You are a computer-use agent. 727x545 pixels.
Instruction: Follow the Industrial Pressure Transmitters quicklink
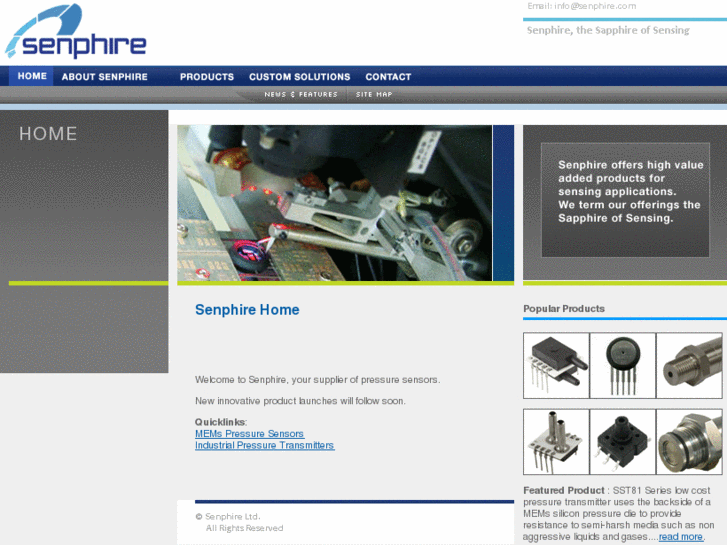pos(264,445)
